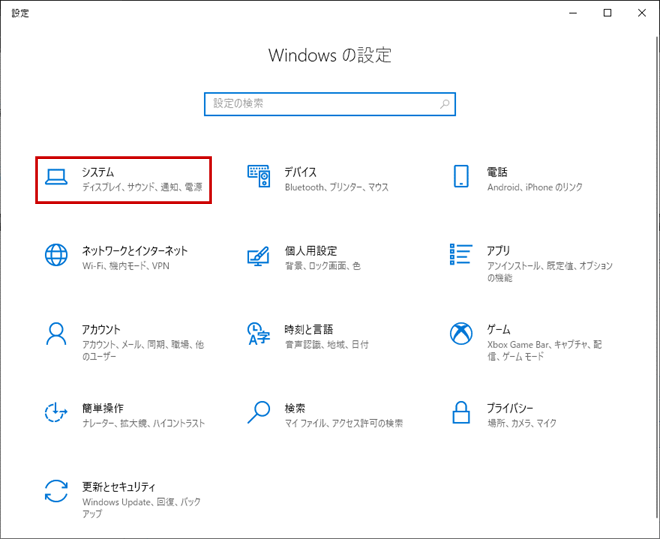
Task: Open the 時刻と言語 title
Action: point(309,329)
